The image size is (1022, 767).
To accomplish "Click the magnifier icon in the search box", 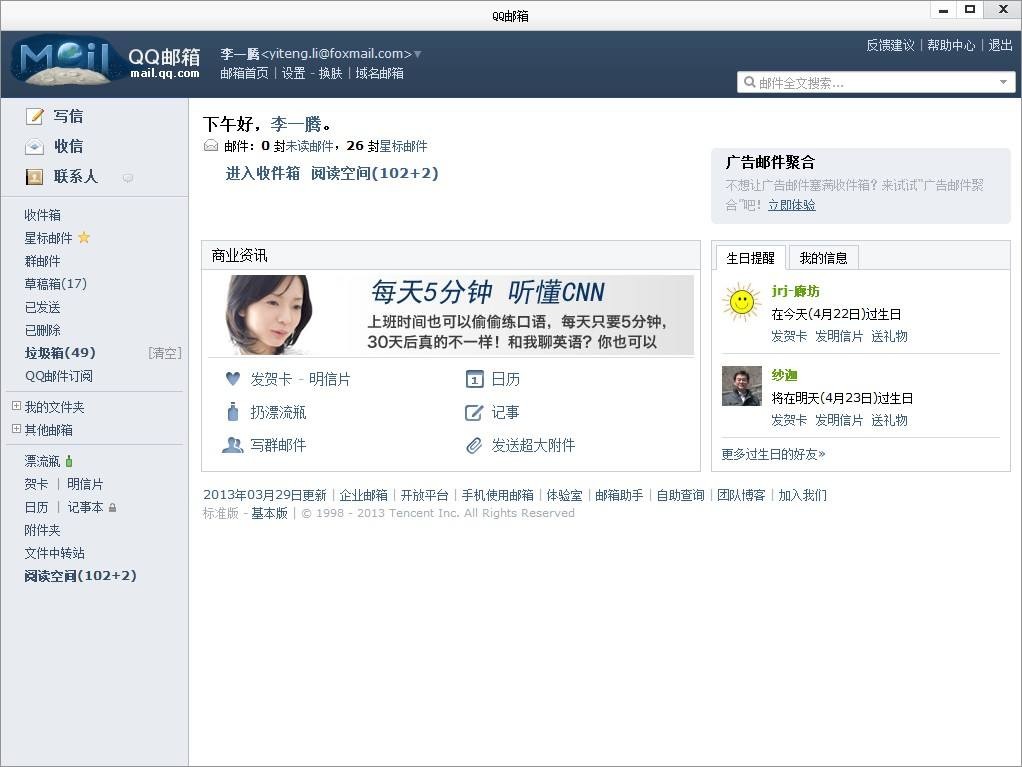I will [748, 81].
